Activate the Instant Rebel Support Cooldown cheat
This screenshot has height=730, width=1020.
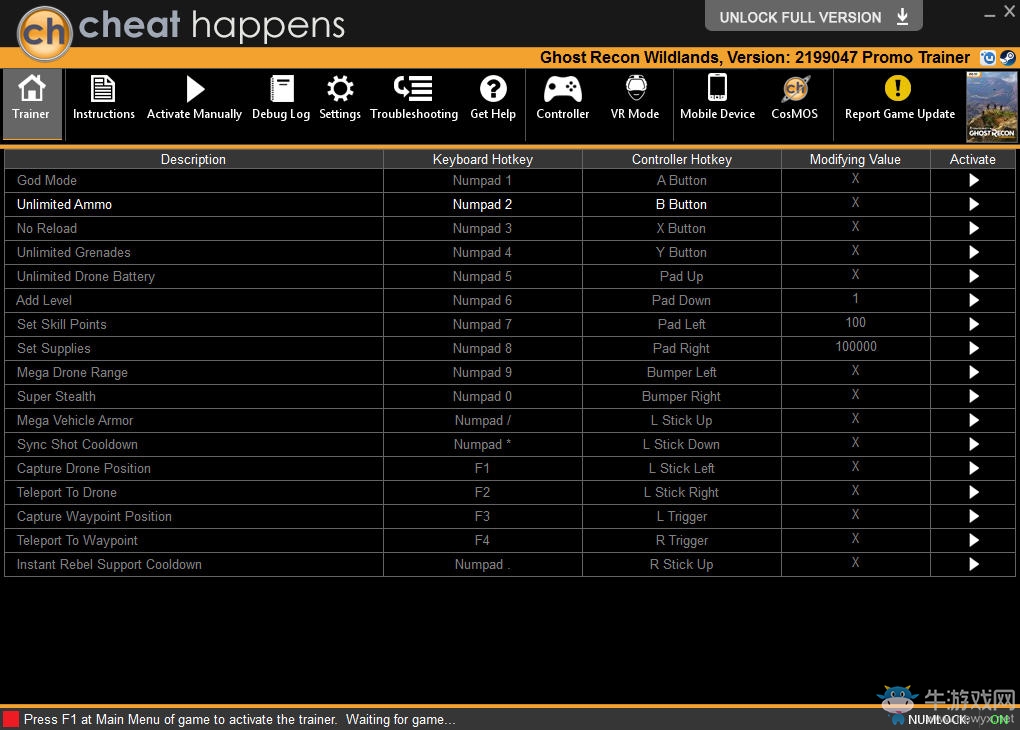pos(973,564)
